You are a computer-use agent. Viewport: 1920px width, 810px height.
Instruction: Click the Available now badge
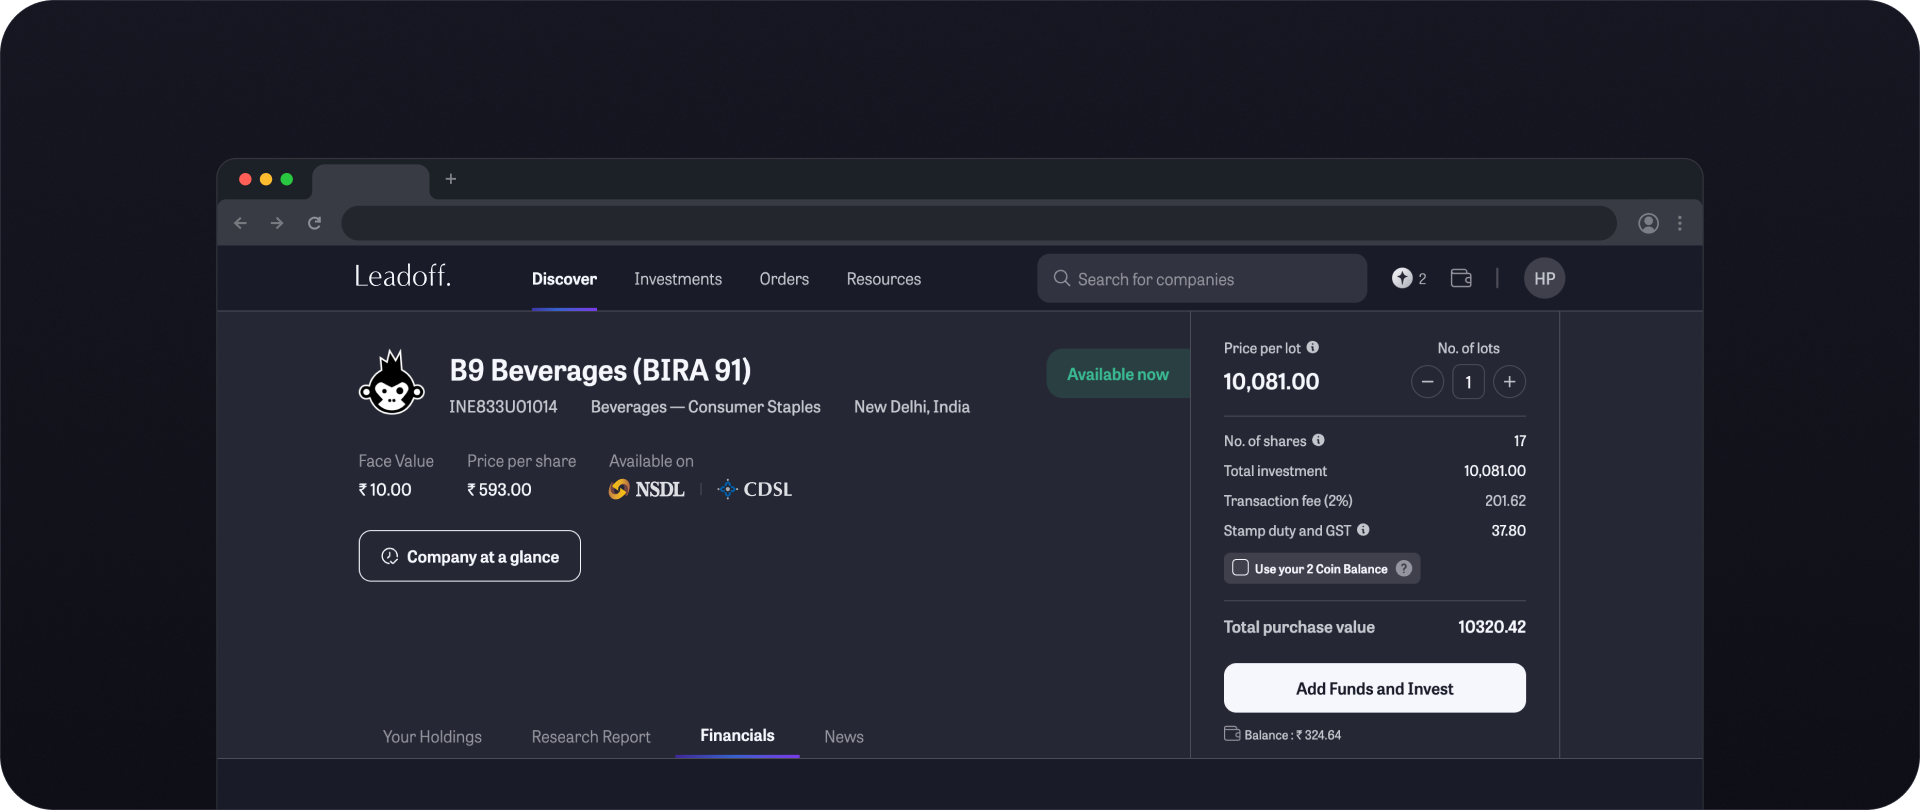1118,374
